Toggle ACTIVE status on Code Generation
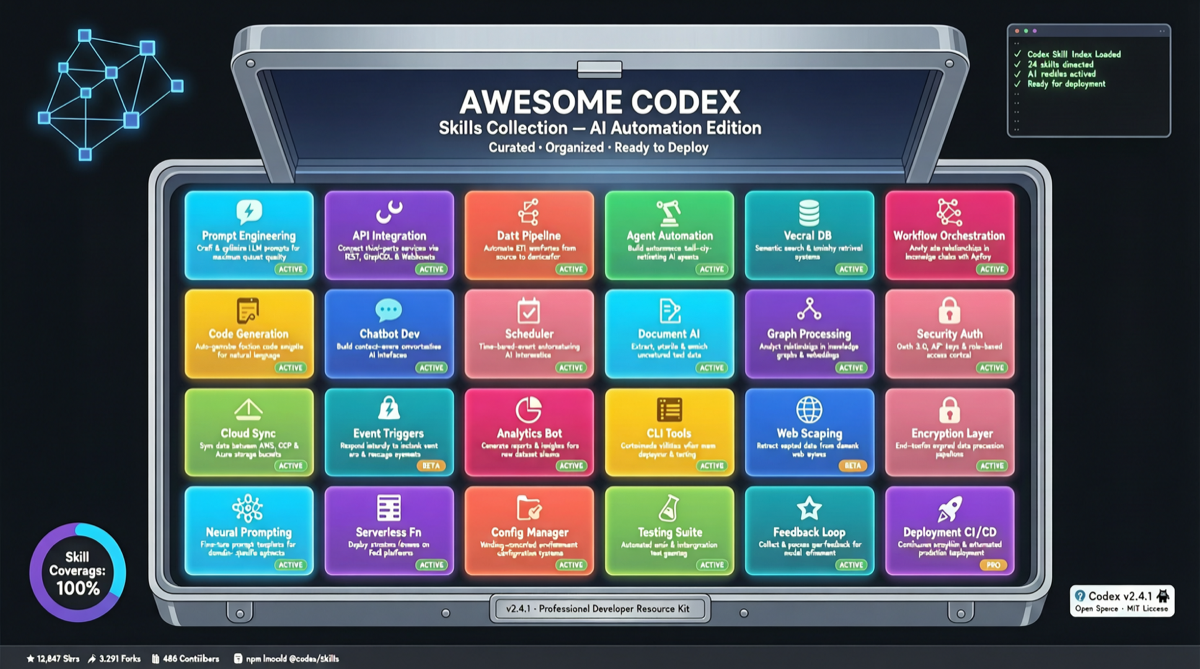Image resolution: width=1200 pixels, height=669 pixels. [291, 368]
